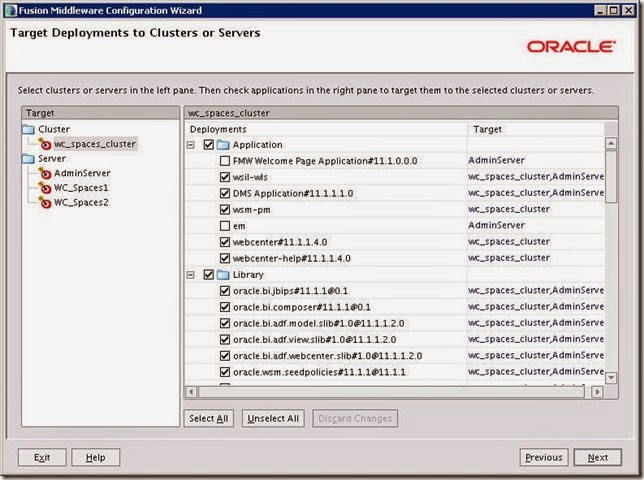The image size is (644, 480).
Task: Collapse the Library deployments group
Action: (x=191, y=275)
